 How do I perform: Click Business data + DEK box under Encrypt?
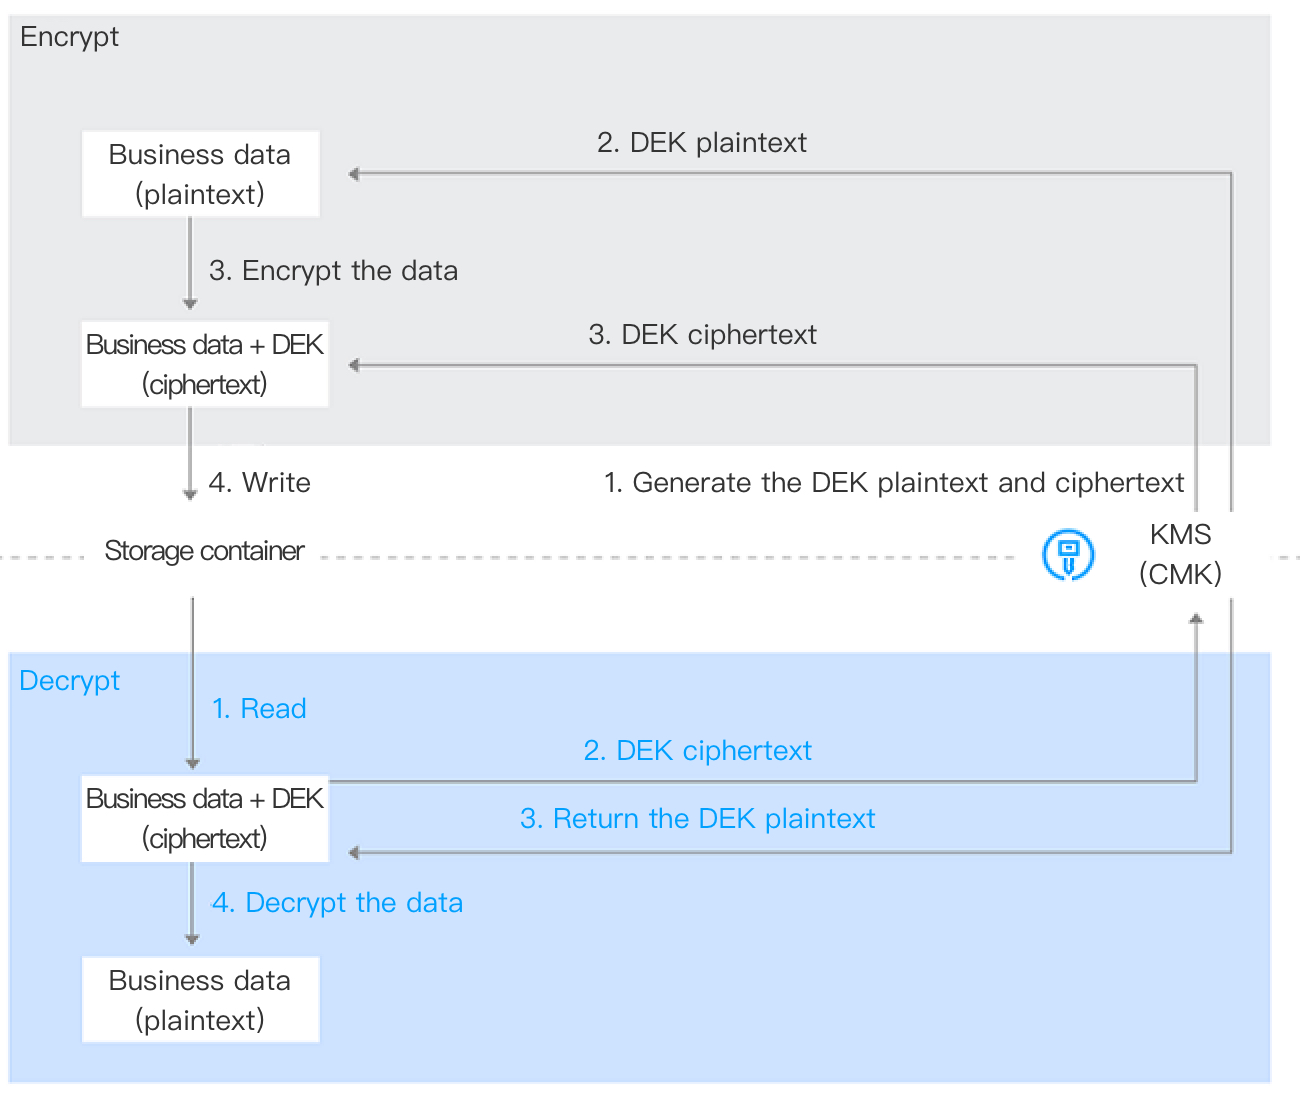click(204, 364)
